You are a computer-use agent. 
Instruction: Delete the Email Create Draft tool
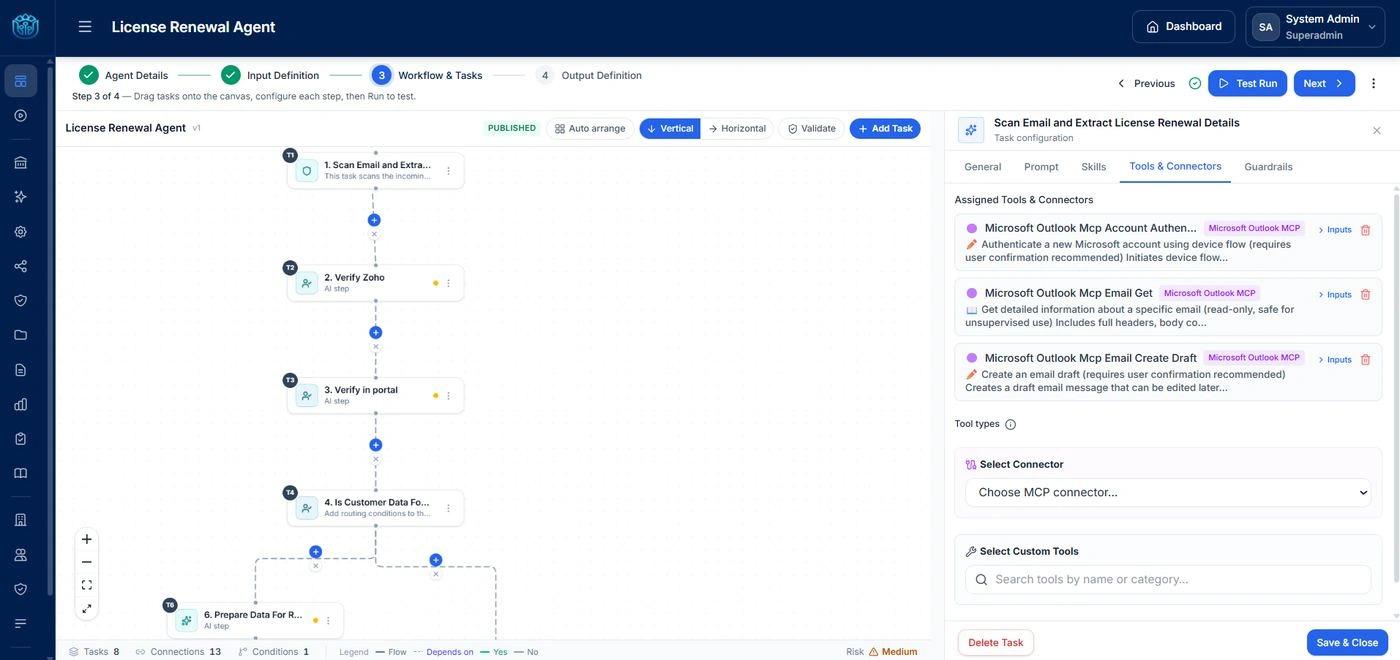point(1365,360)
